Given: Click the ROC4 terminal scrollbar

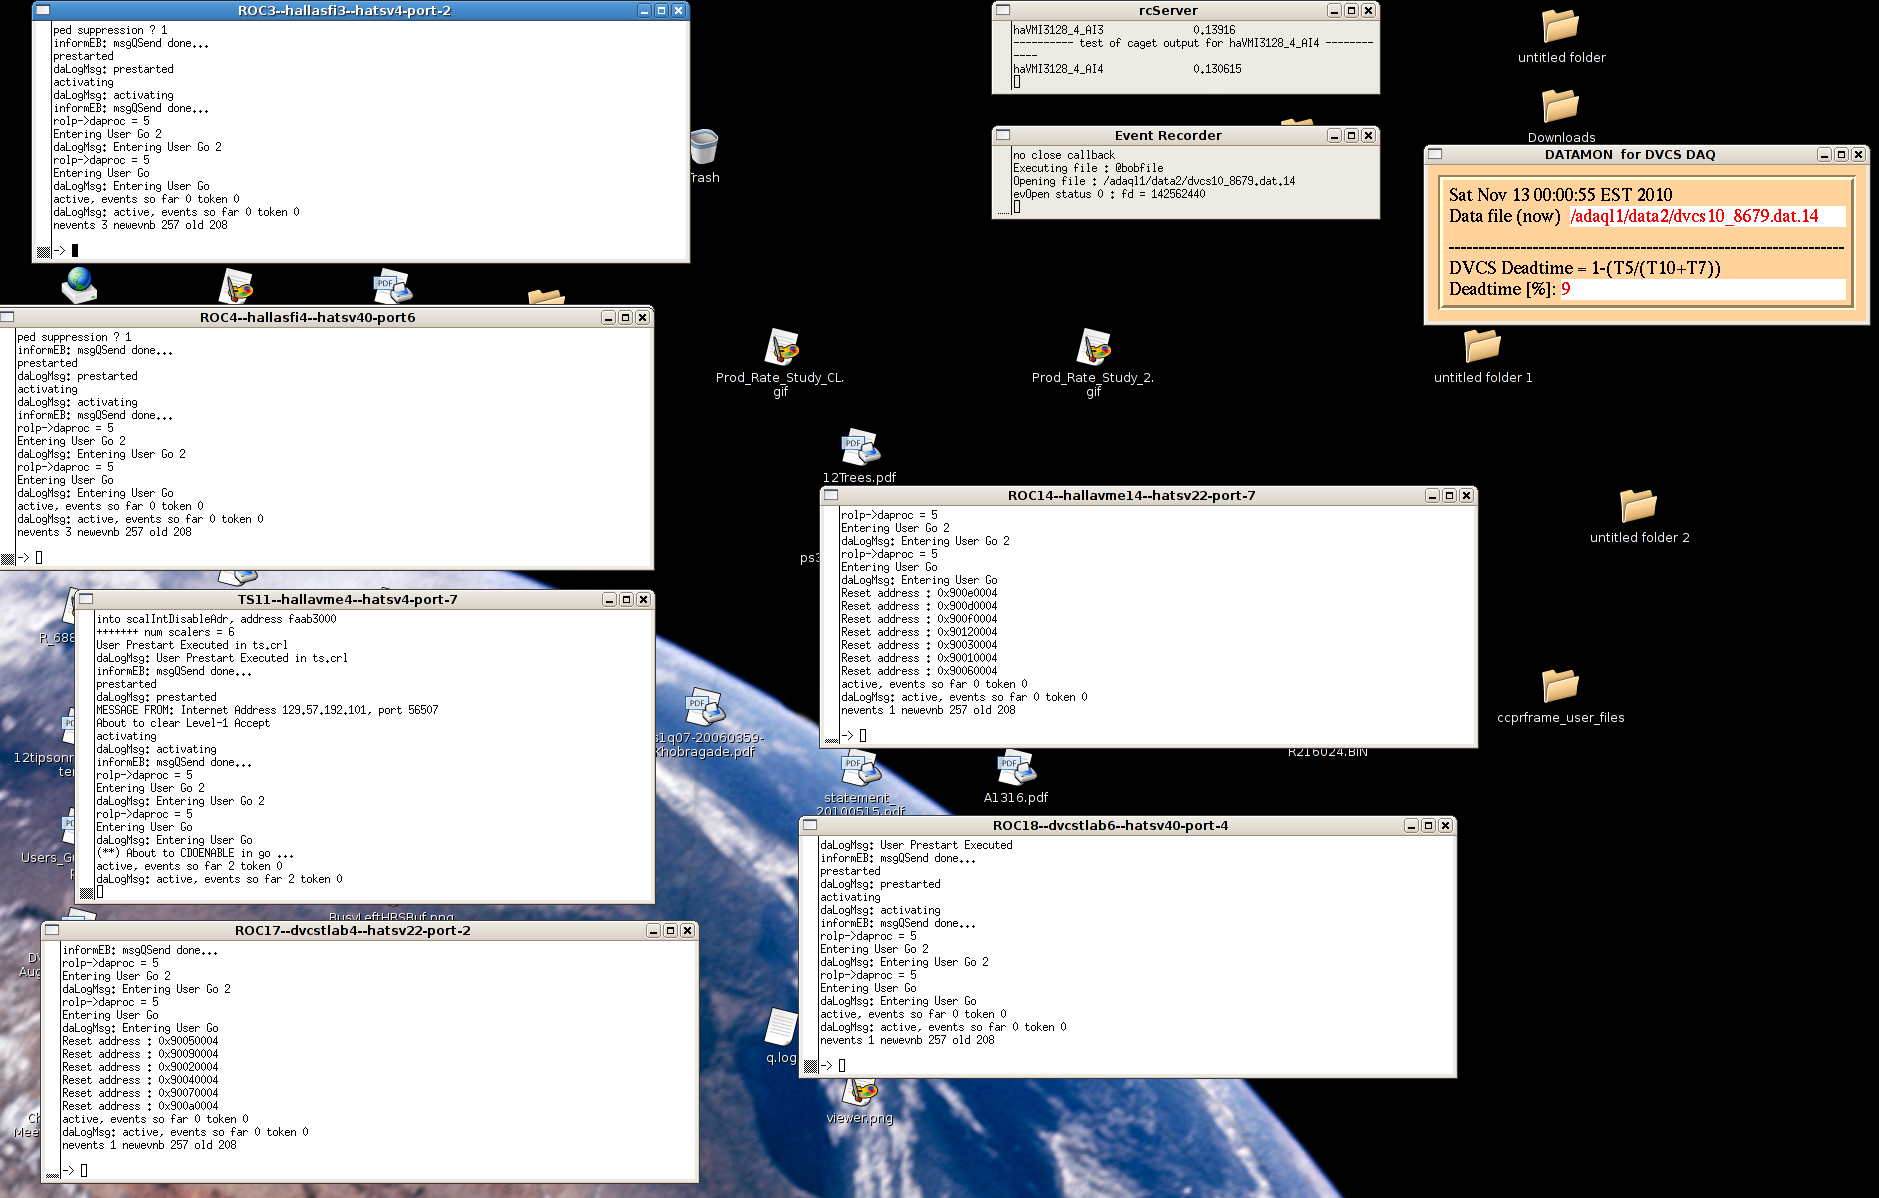Looking at the screenshot, I should pyautogui.click(x=7, y=446).
